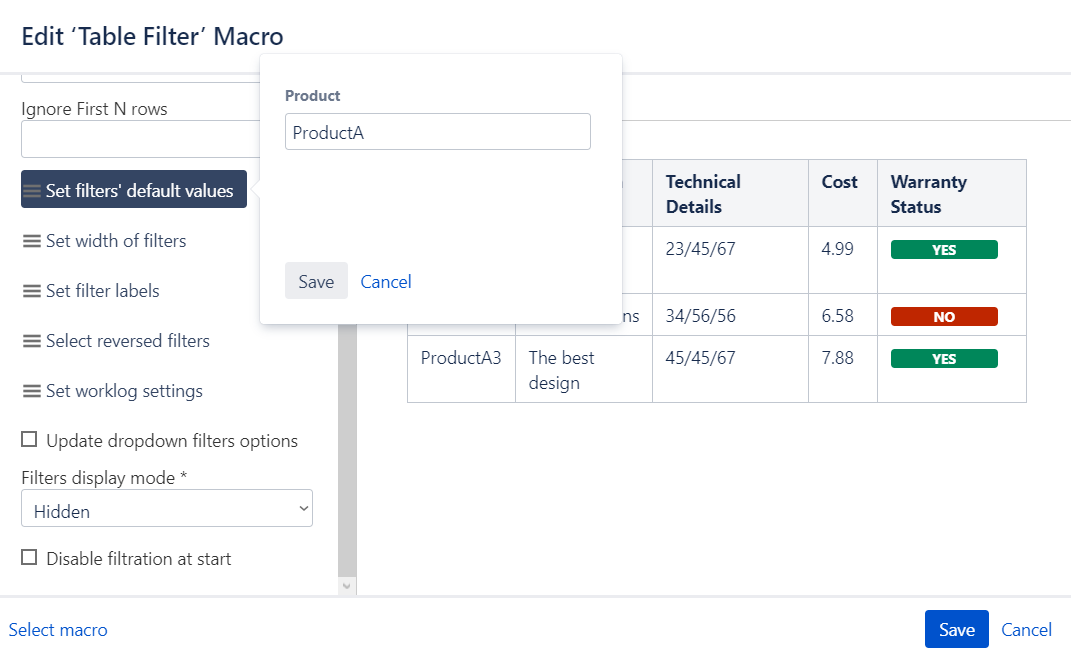
Task: Click the green YES warranty badge
Action: tap(944, 248)
